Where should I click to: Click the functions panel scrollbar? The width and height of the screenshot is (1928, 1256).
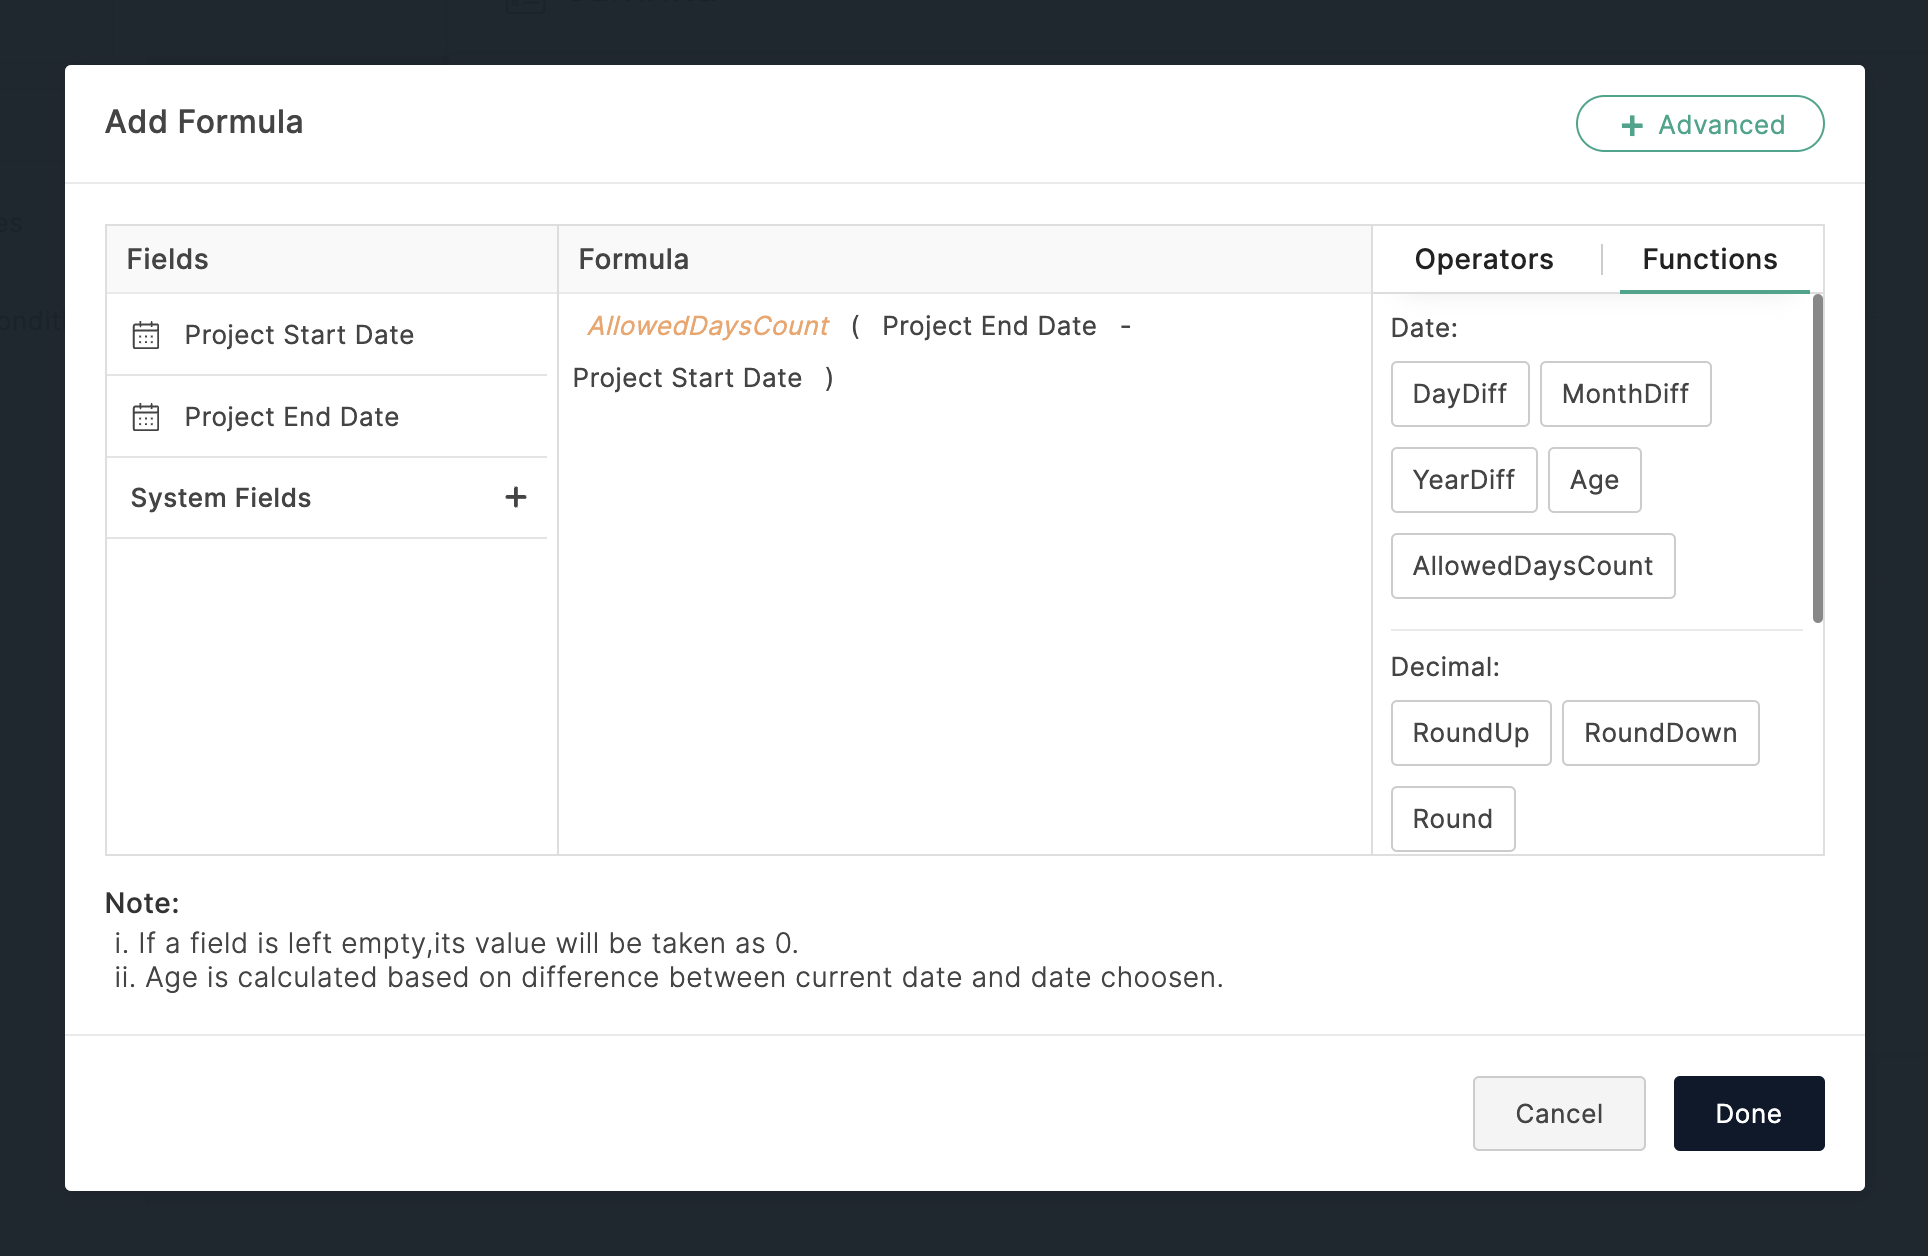click(1817, 458)
